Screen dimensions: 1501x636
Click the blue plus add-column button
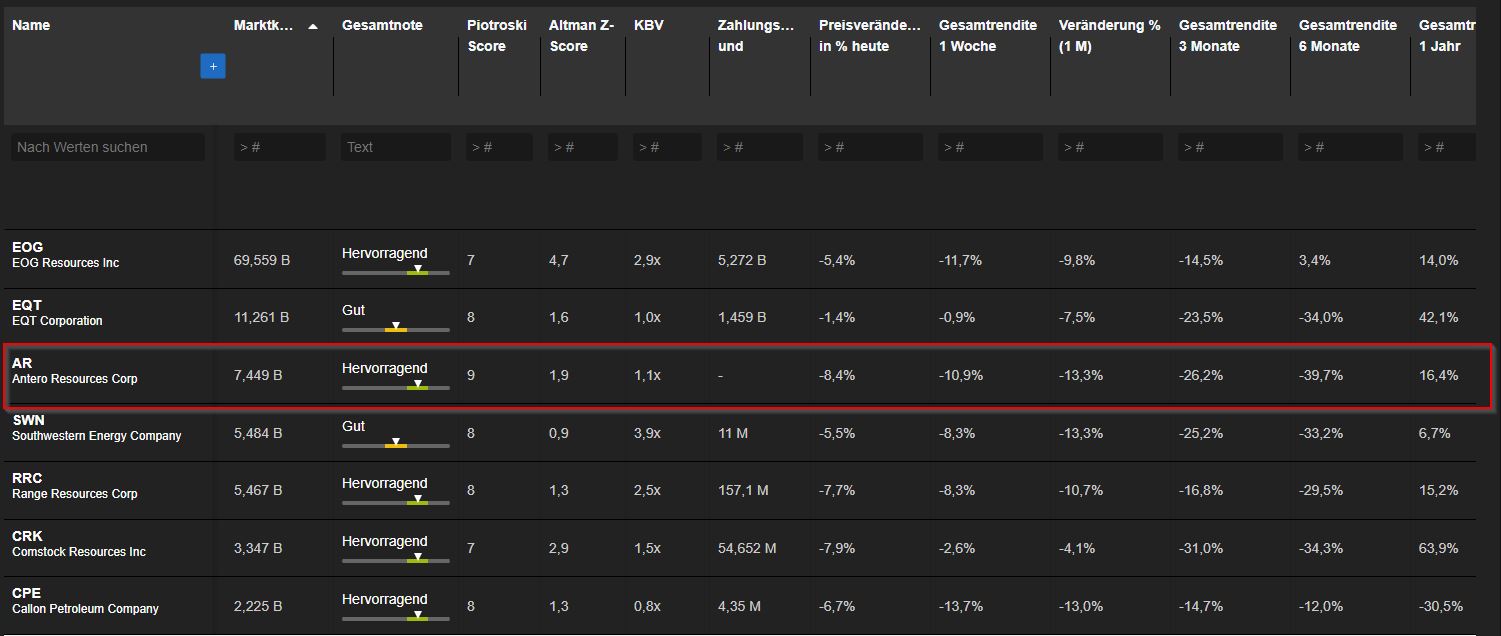[212, 66]
